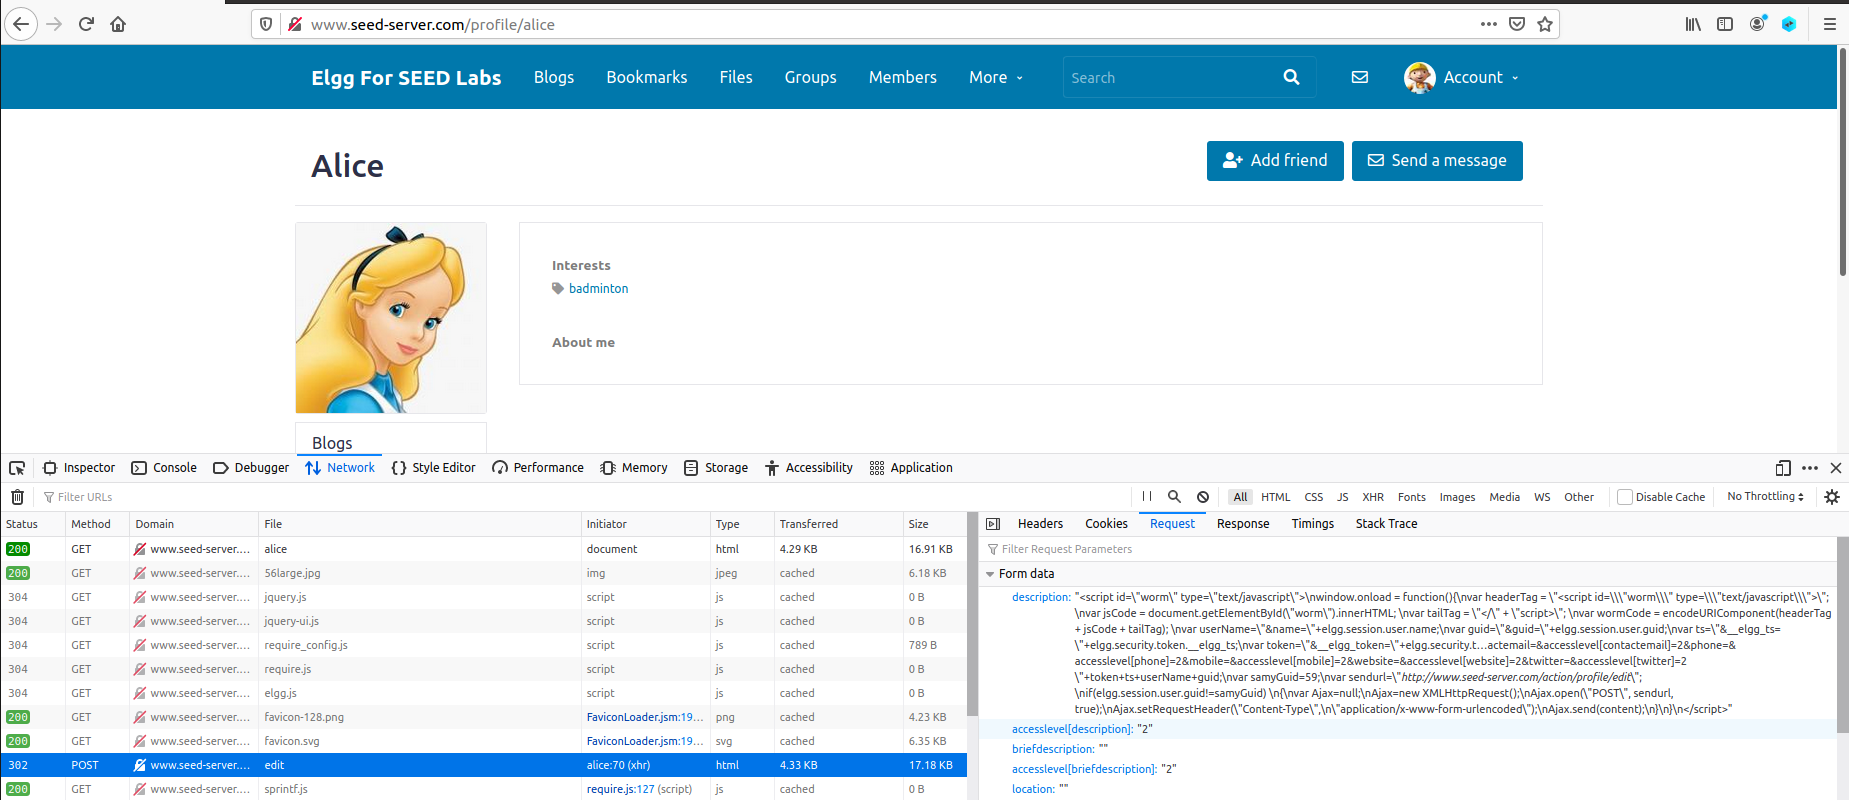
Task: Open the No Throttling dropdown
Action: 1765,497
